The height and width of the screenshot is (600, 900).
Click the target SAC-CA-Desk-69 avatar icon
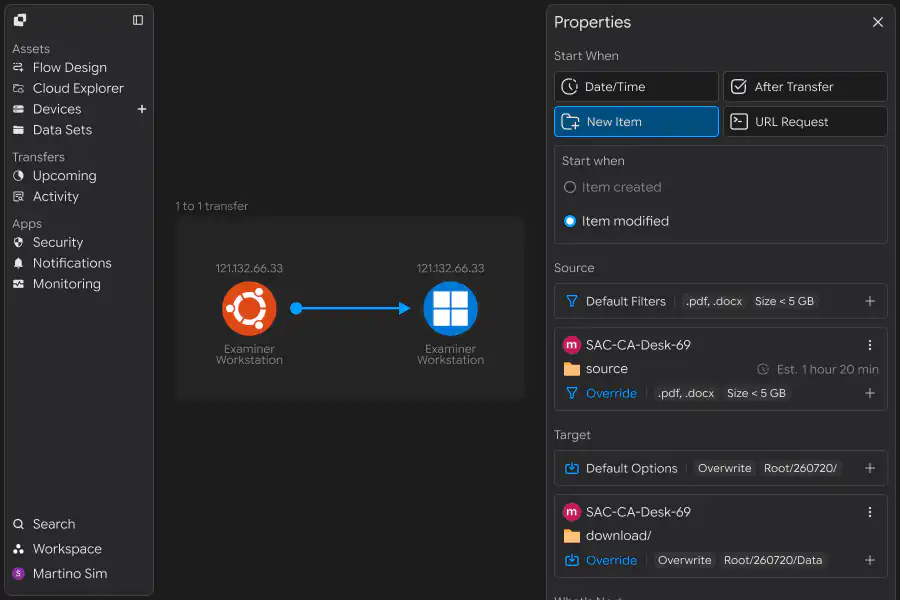(571, 512)
